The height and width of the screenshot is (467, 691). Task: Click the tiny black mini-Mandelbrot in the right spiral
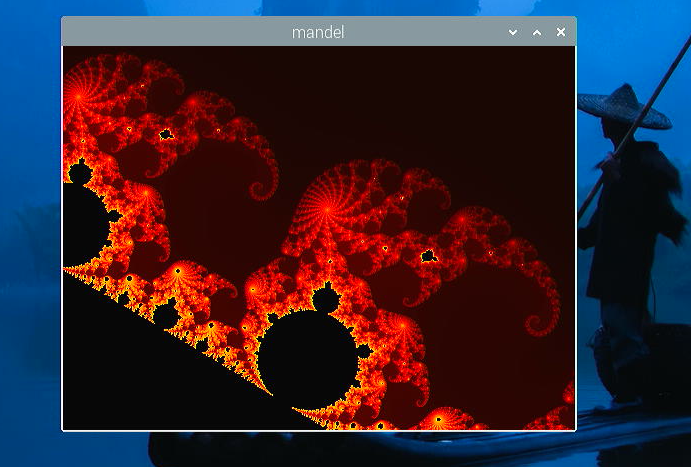click(428, 256)
